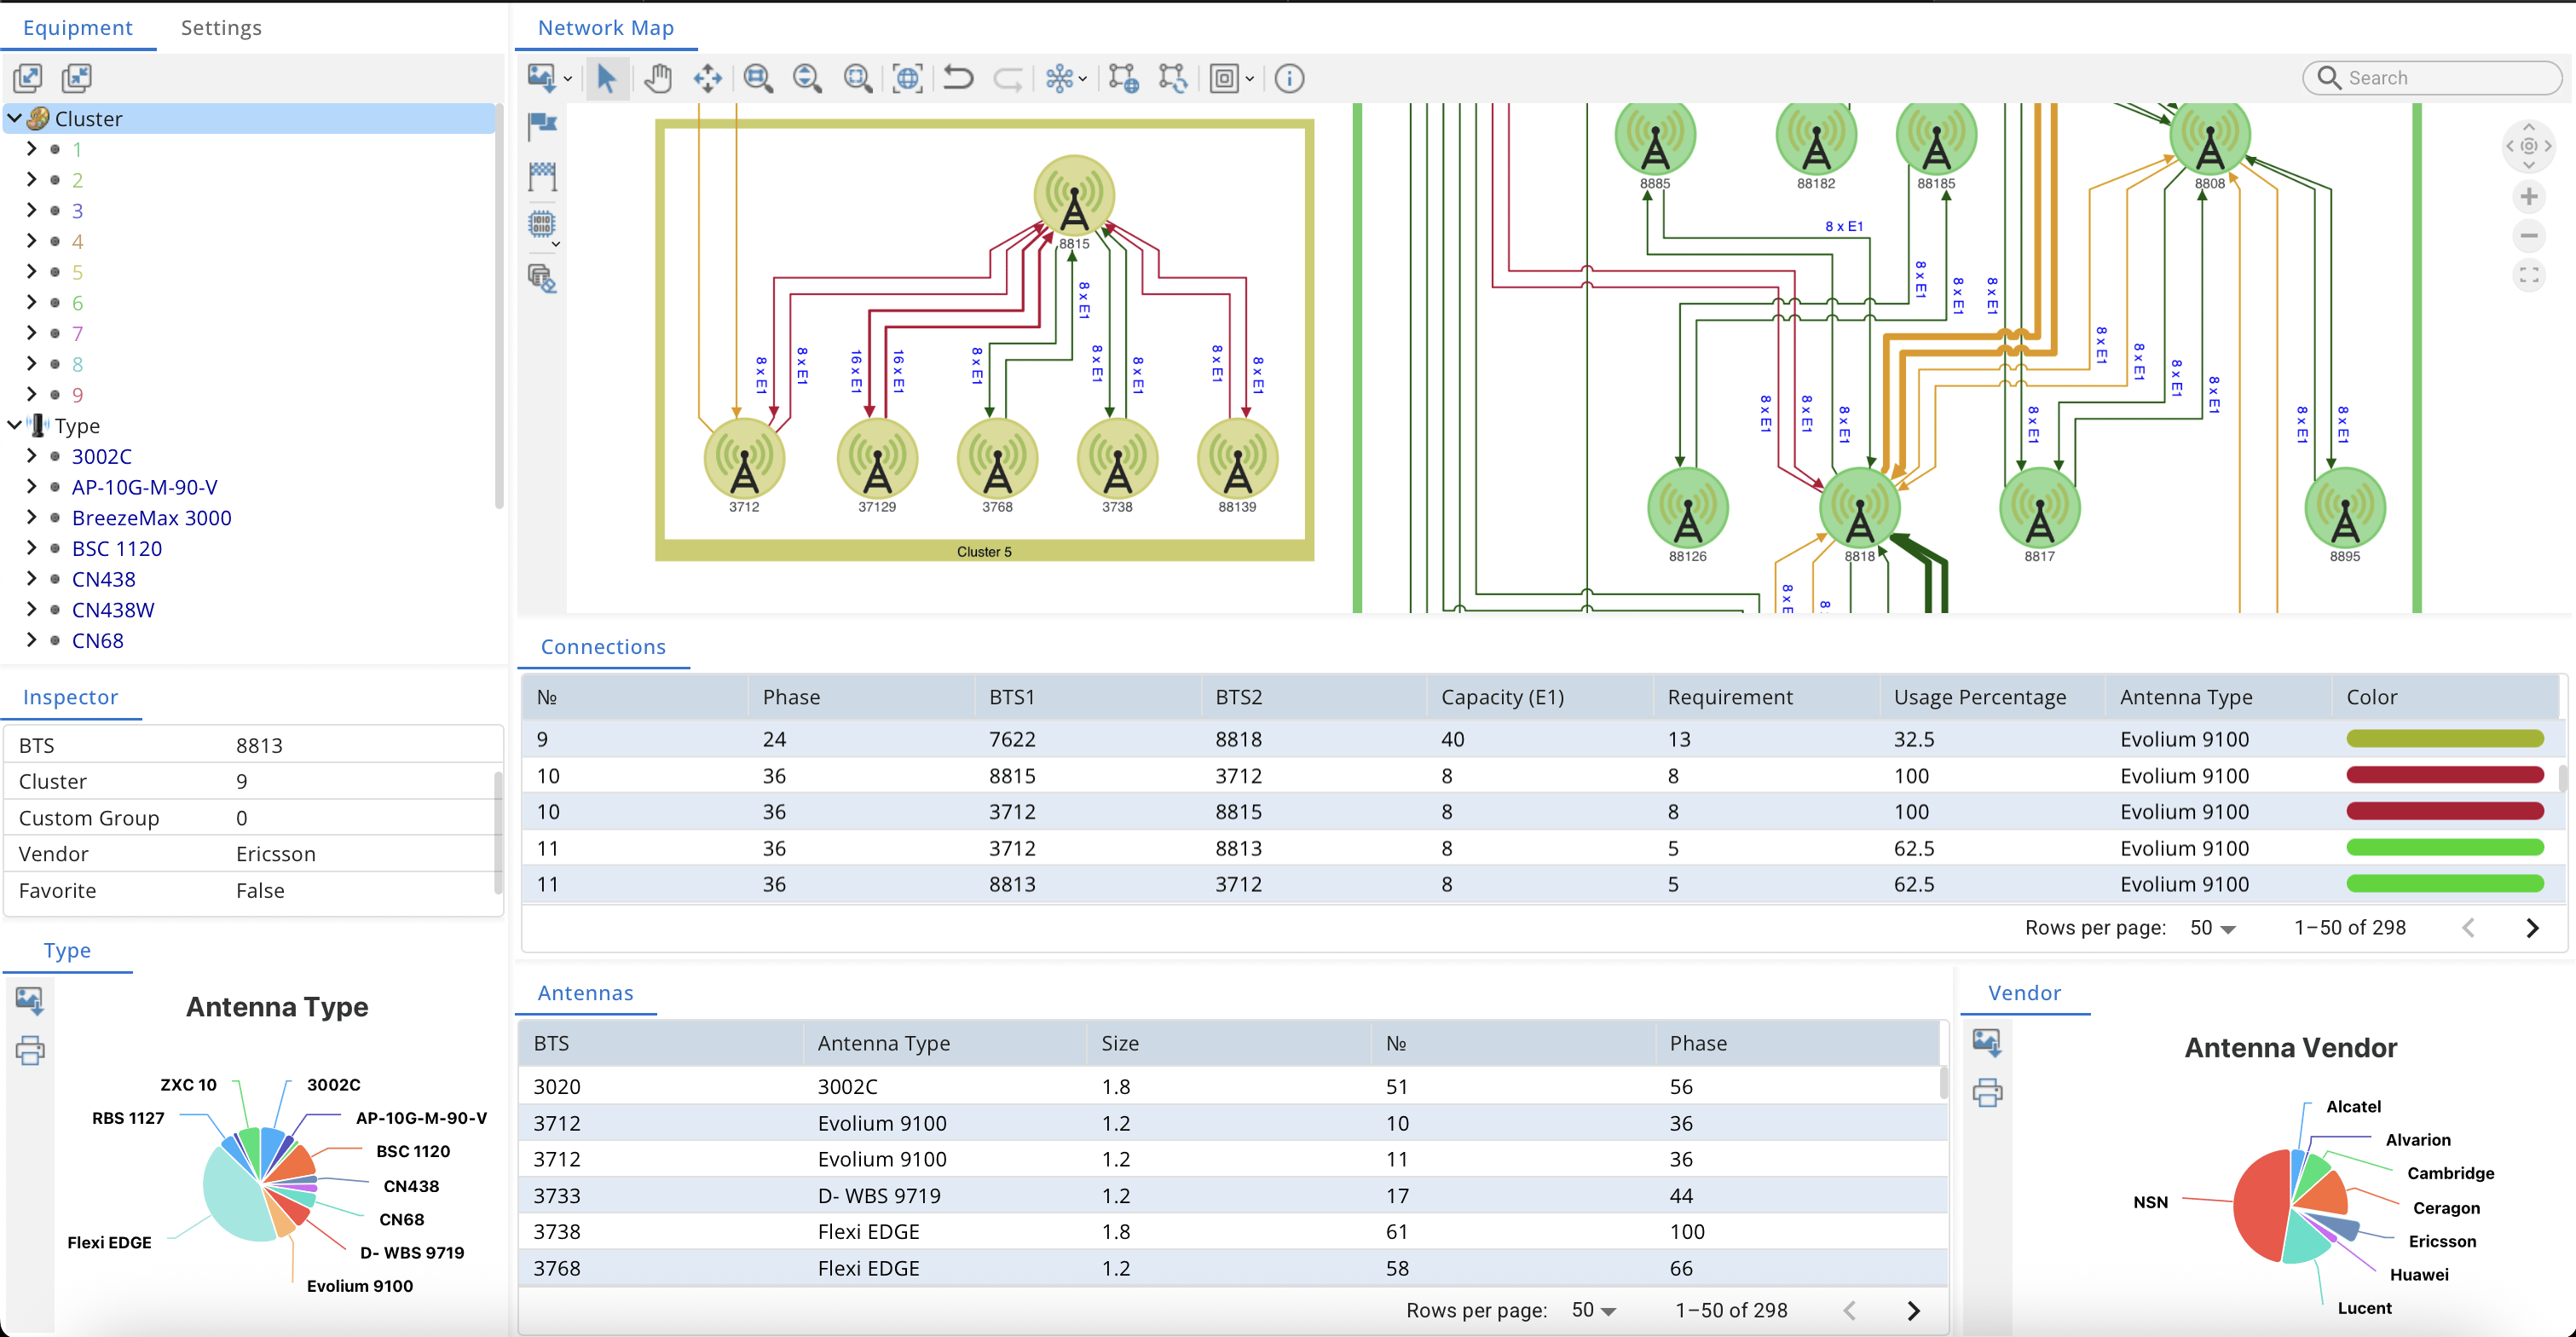Click the map navigation pan compass control
The image size is (2576, 1337).
click(2528, 146)
